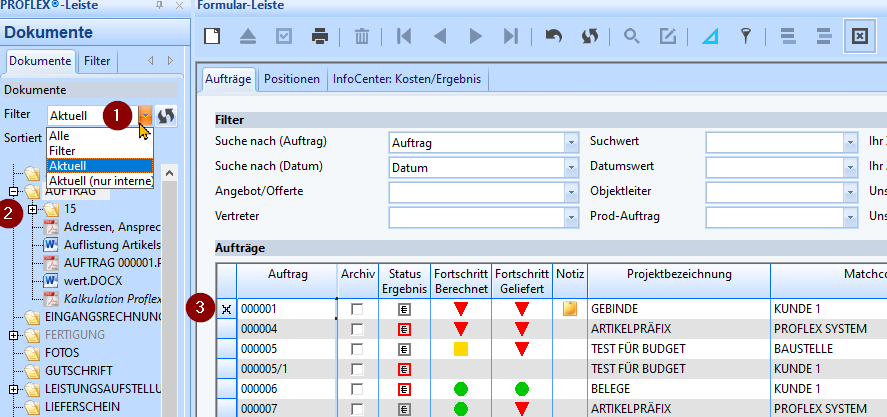Open the InfoCenter: Kosten/Ergebnis tab
Viewport: 887px width, 417px height.
click(x=406, y=79)
